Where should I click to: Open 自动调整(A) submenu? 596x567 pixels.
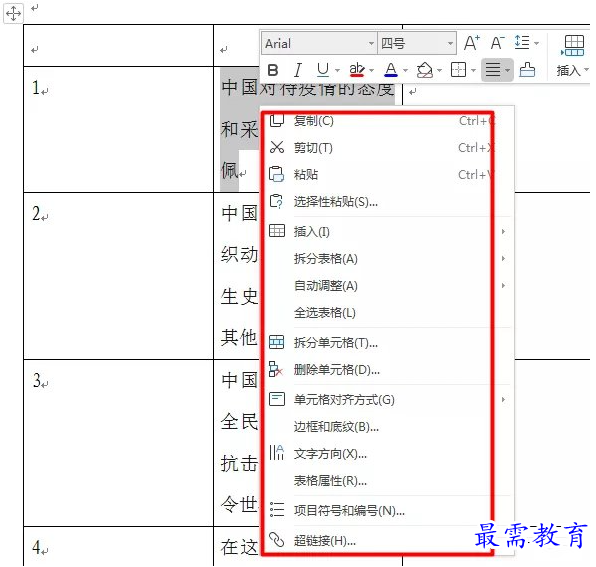[388, 285]
